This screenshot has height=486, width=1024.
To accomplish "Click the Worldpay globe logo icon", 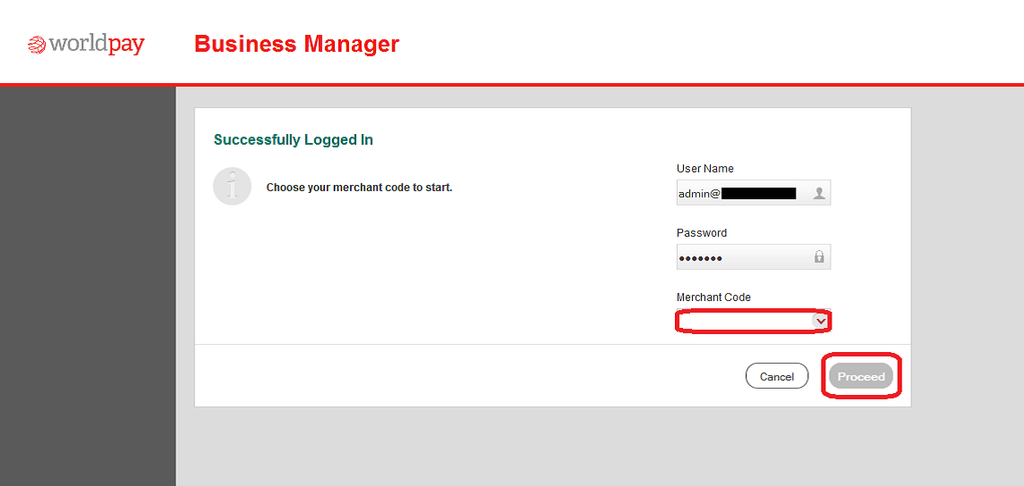I will tap(37, 45).
